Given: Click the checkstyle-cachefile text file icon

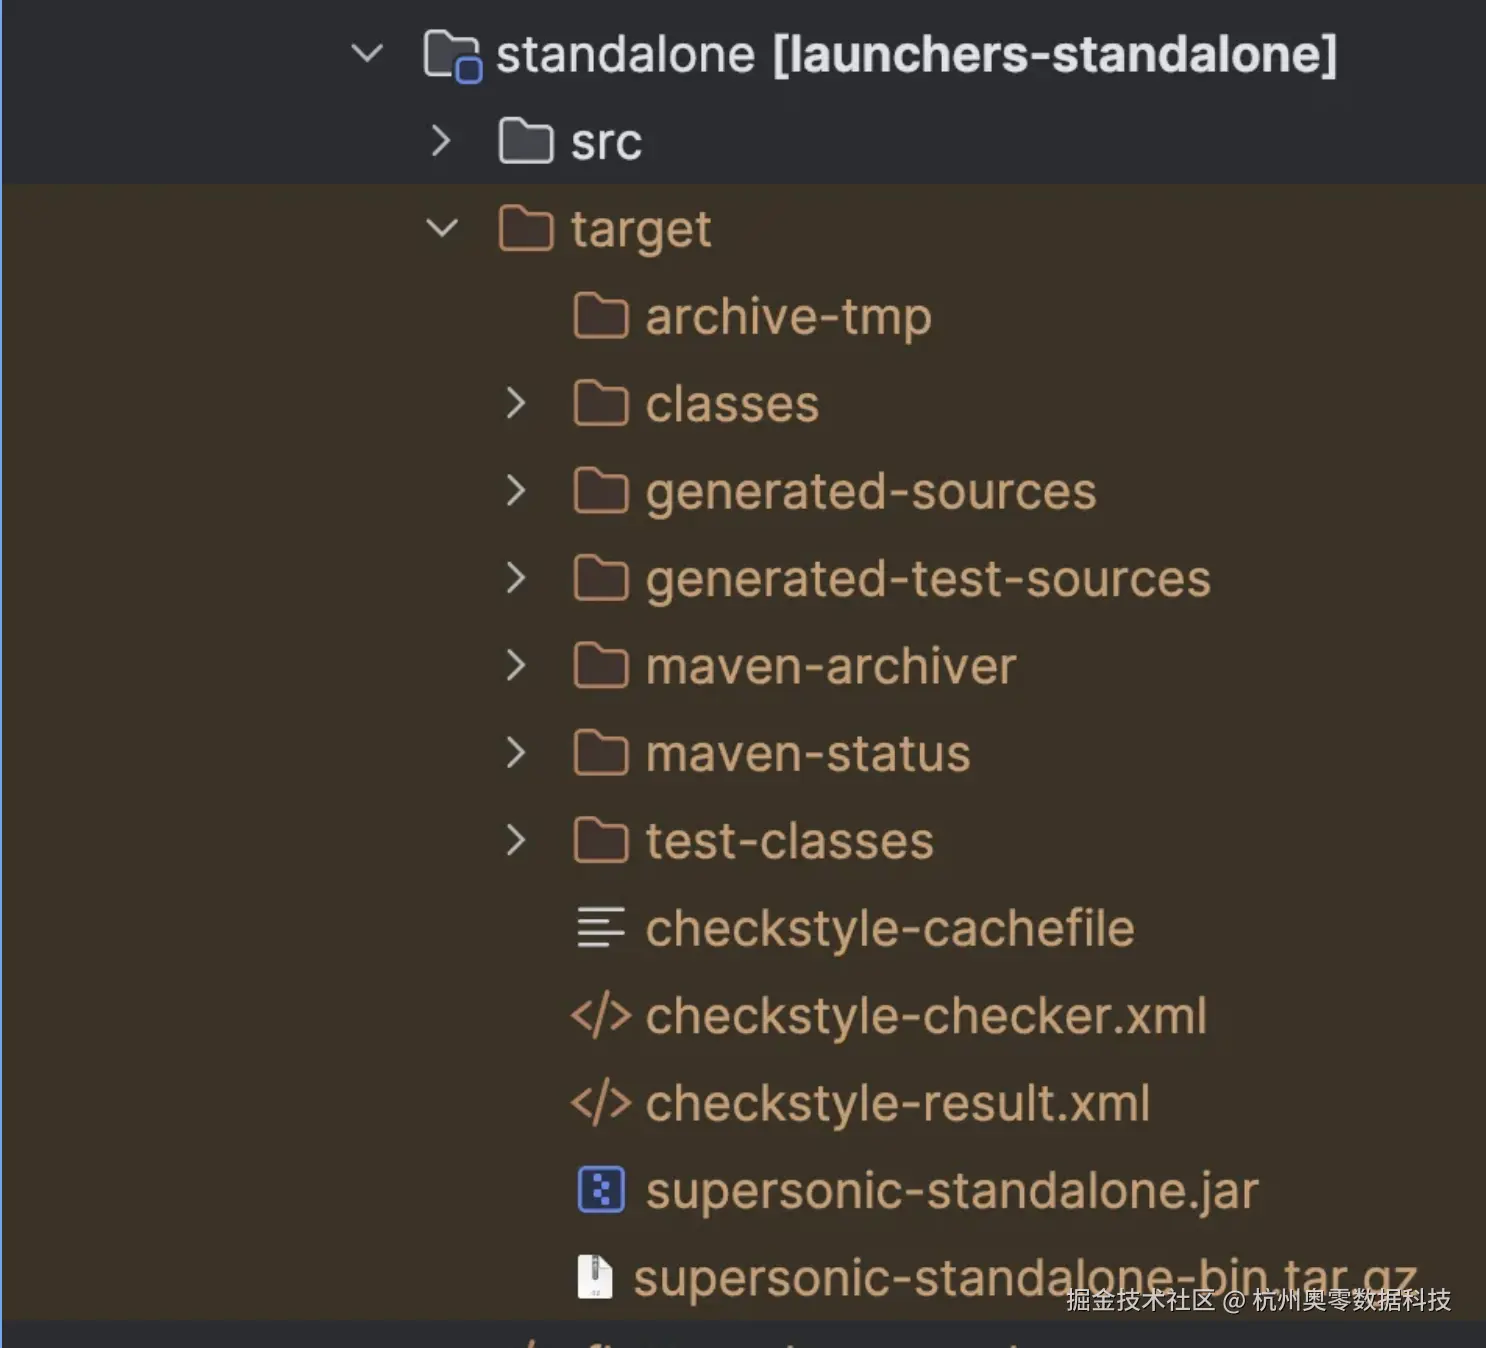Looking at the screenshot, I should [600, 928].
